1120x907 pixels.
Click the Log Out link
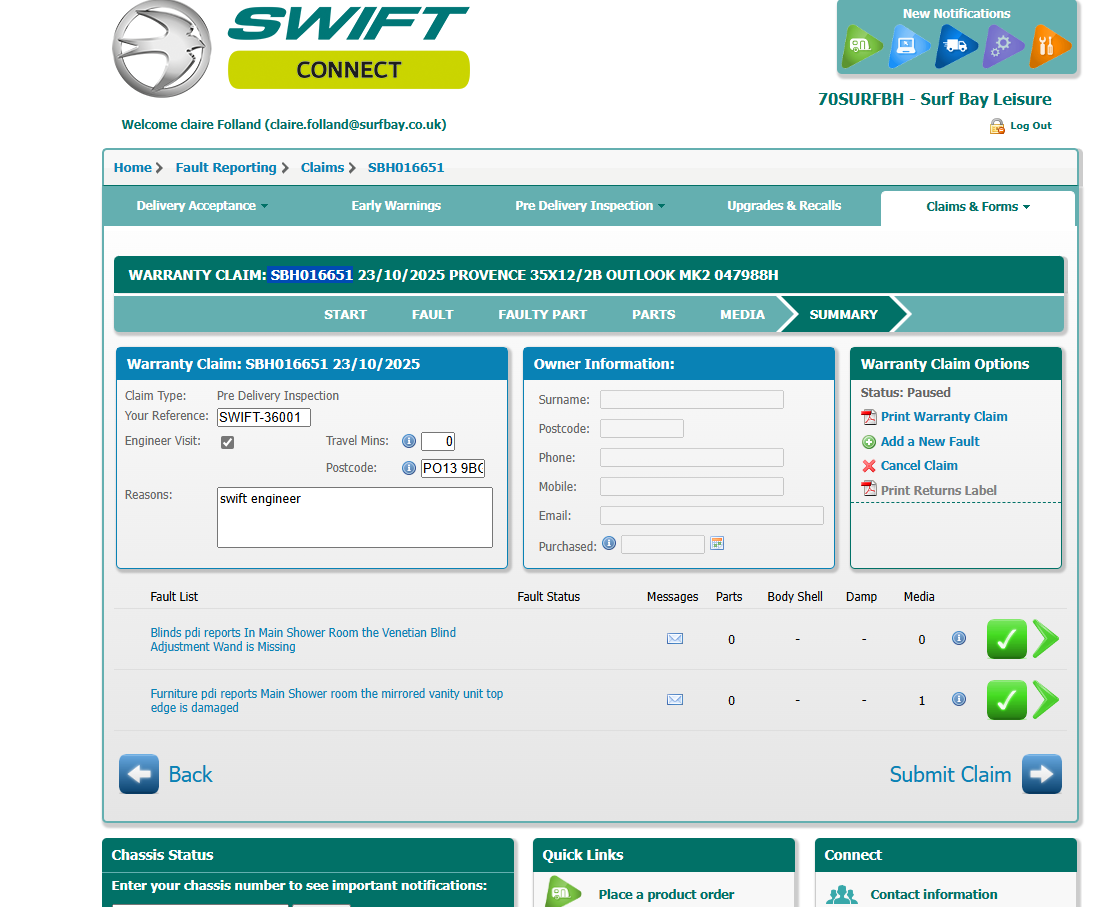(x=1031, y=126)
